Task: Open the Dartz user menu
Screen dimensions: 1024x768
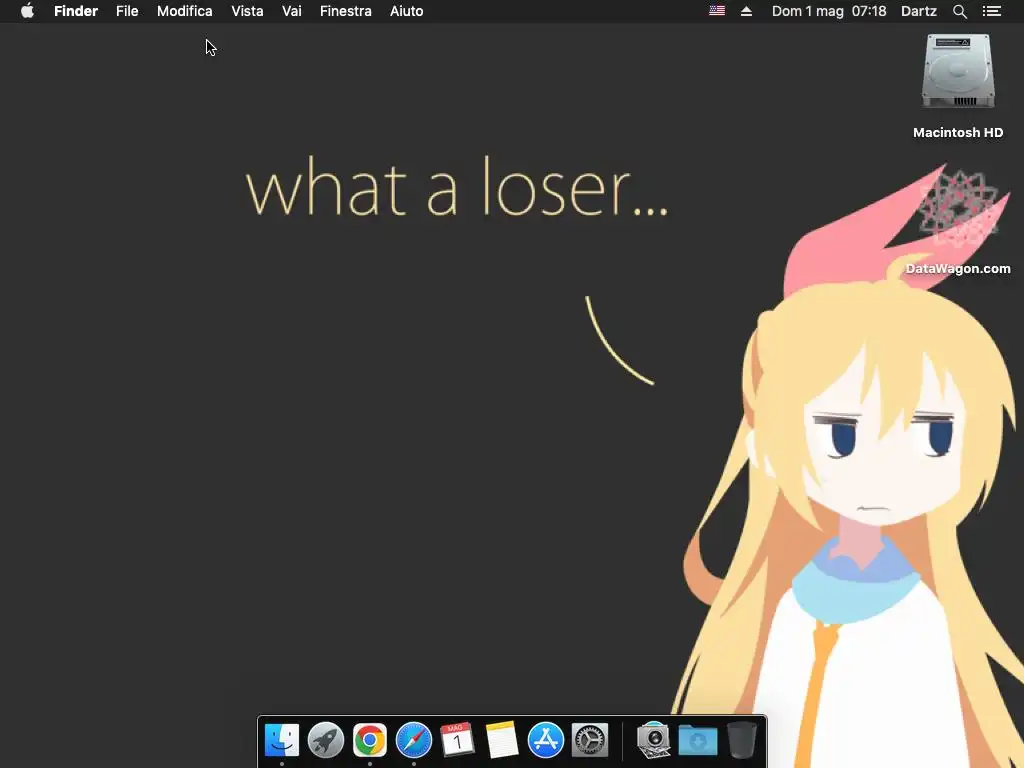Action: point(918,11)
